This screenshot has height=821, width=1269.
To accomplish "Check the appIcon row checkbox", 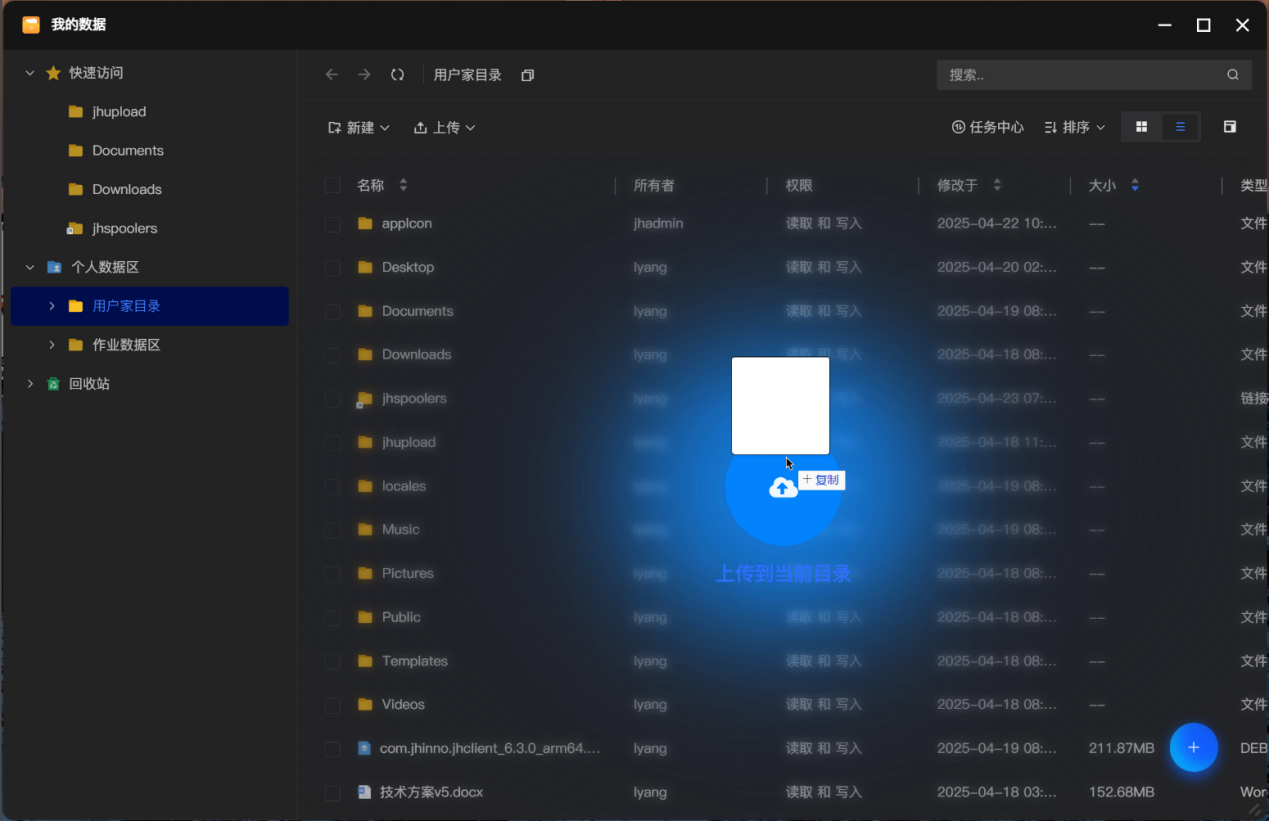I will point(332,224).
